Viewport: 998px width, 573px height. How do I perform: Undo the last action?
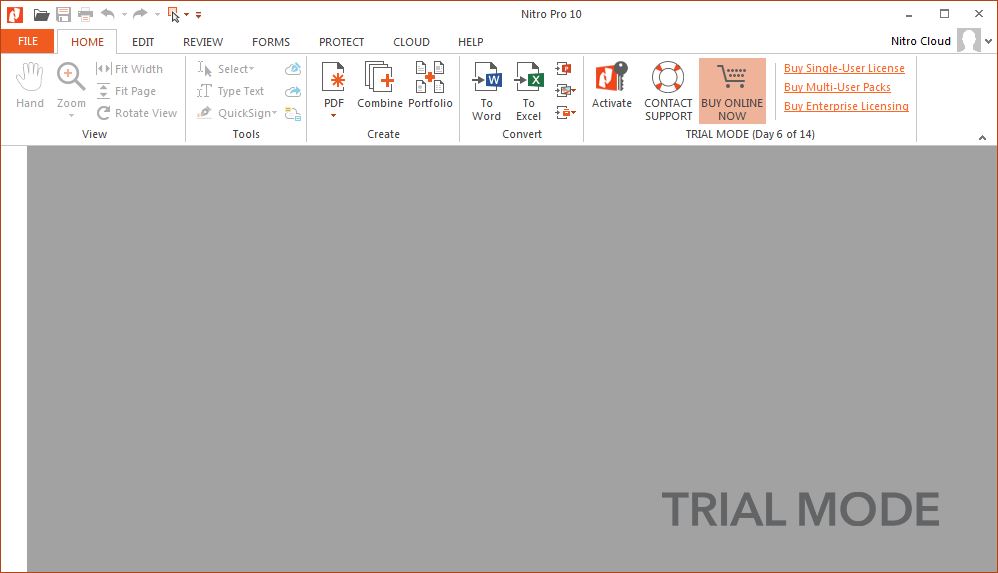click(108, 13)
